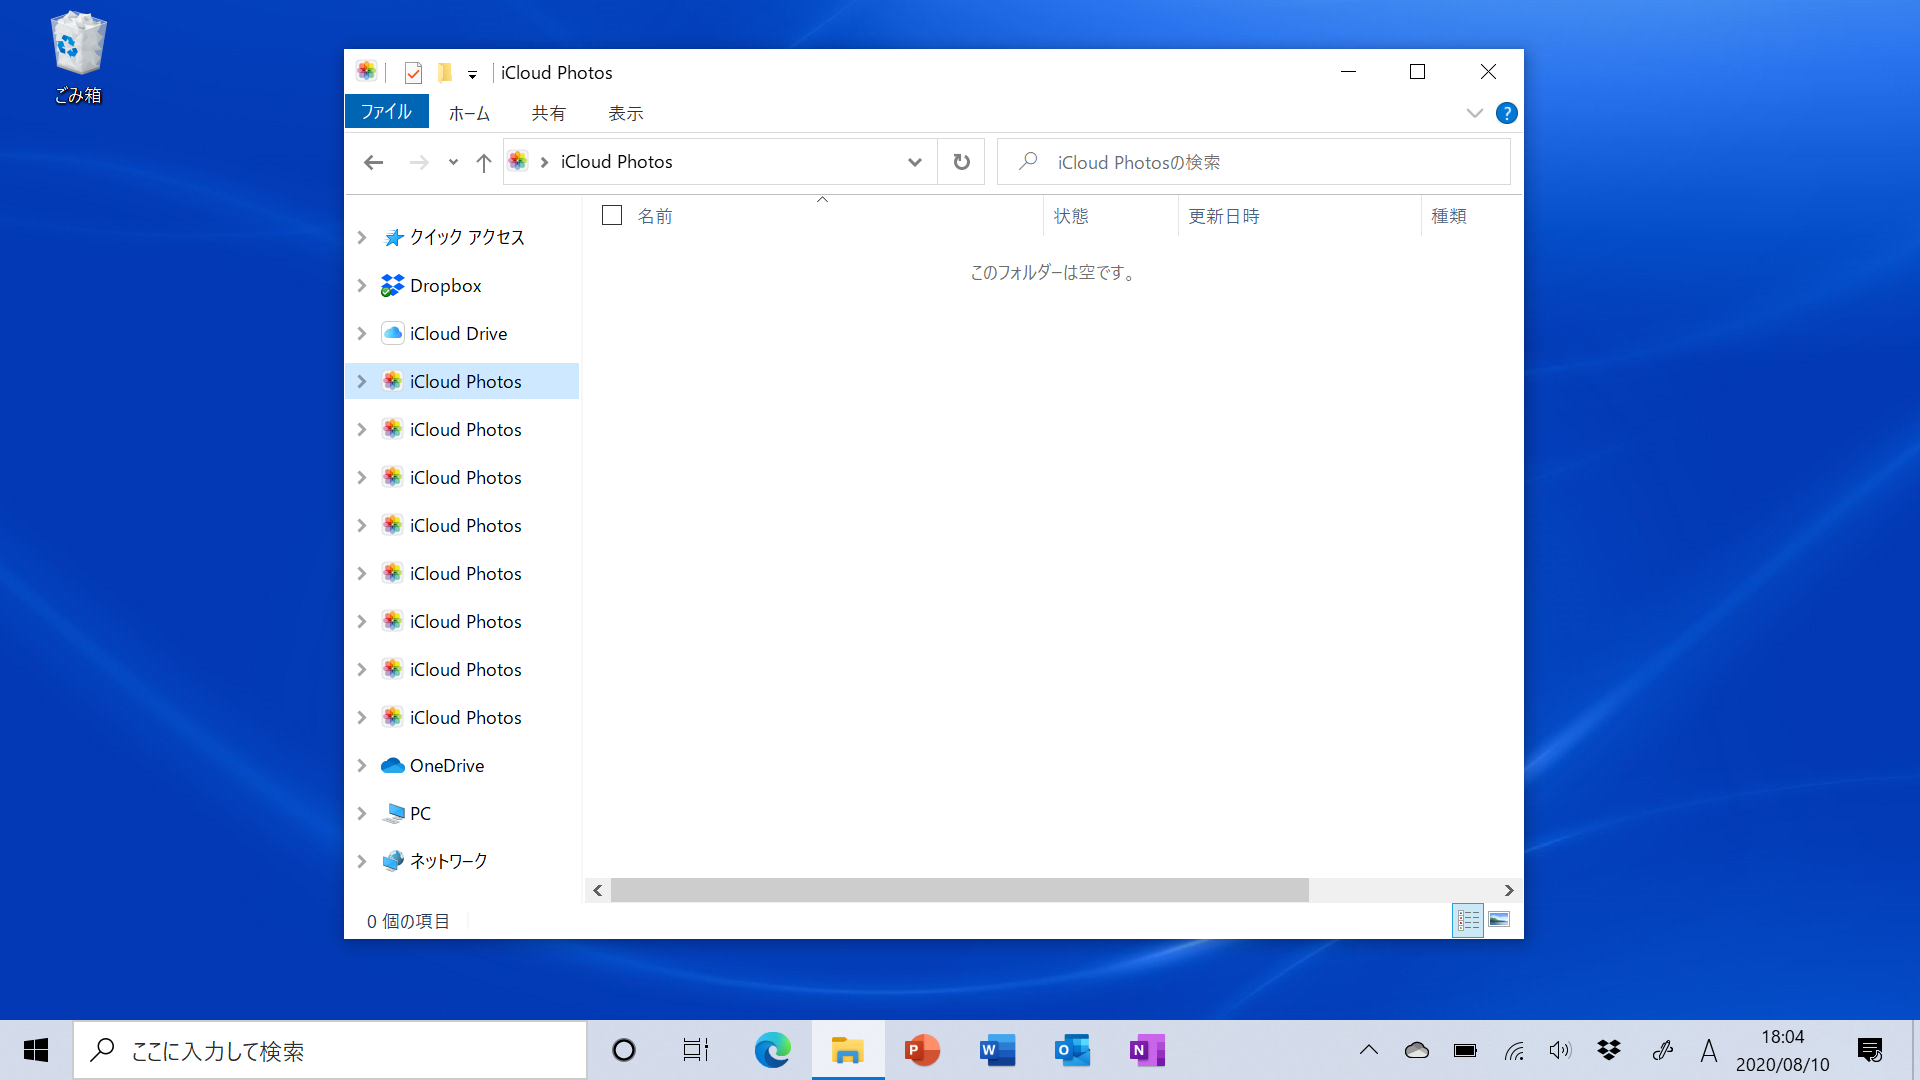Open the Wi-Fi network tray icon

point(1513,1050)
